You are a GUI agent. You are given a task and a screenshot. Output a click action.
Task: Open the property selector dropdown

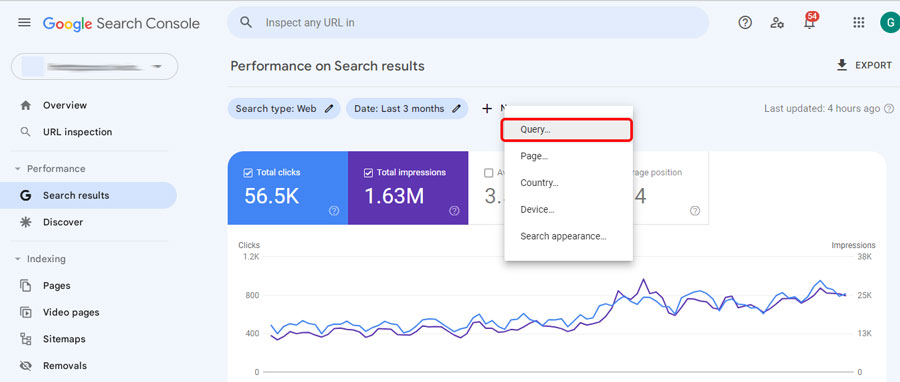click(95, 67)
